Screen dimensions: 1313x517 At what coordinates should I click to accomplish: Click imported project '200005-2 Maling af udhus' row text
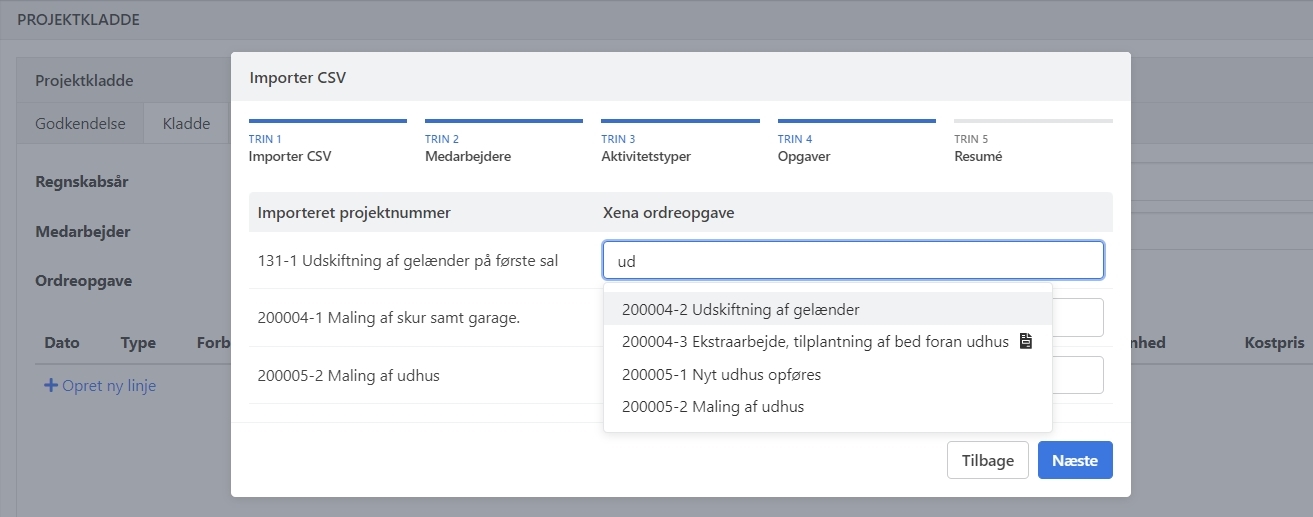tap(348, 375)
